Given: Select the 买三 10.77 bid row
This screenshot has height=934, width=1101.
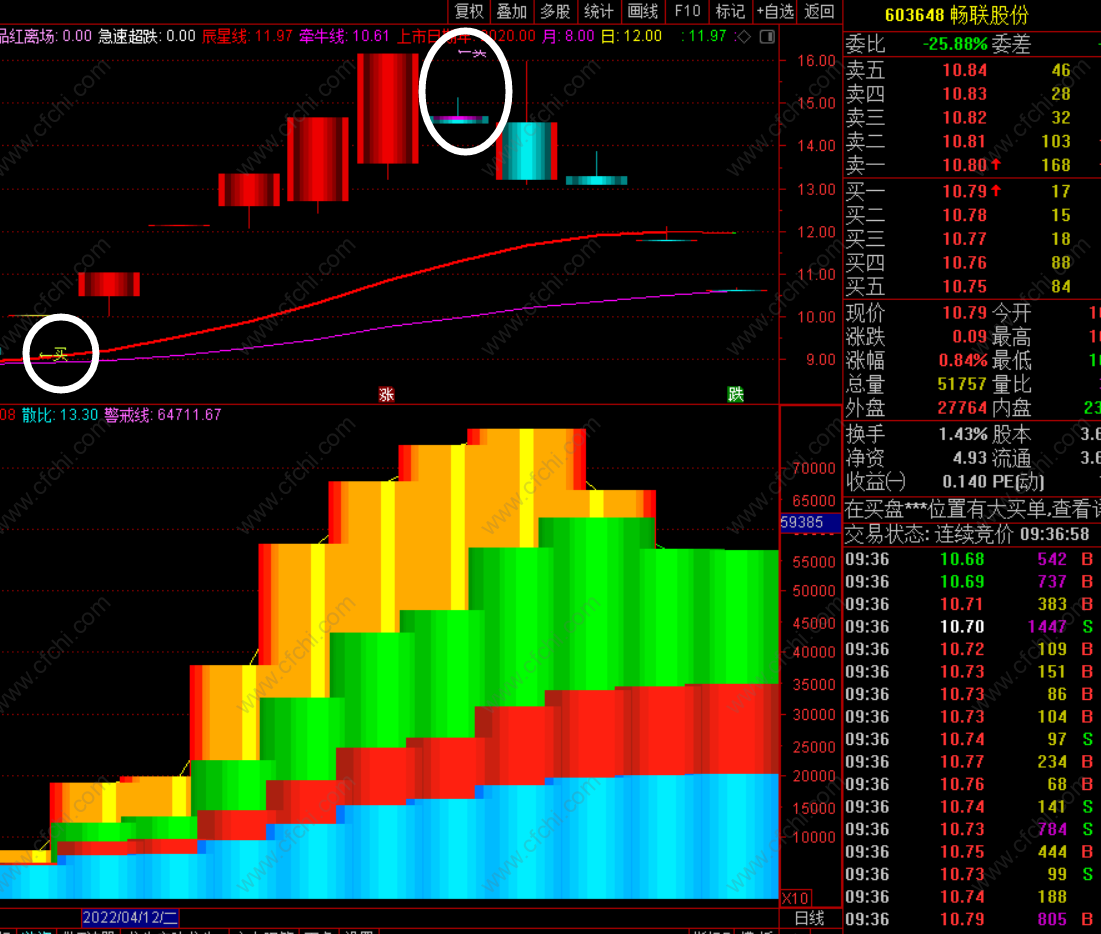Looking at the screenshot, I should tap(972, 239).
